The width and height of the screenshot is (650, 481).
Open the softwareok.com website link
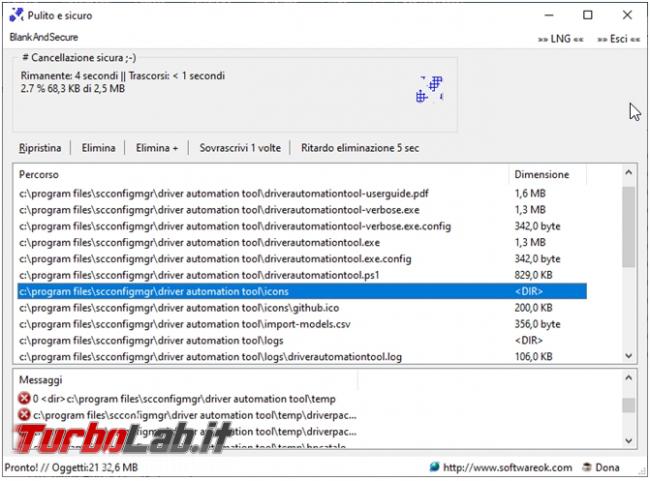pos(507,467)
